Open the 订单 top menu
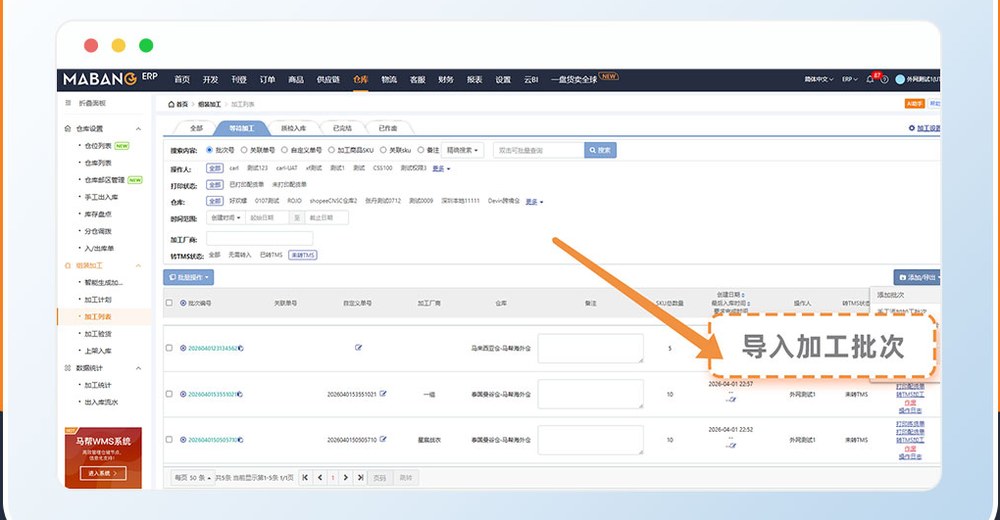This screenshot has height=520, width=1000. pyautogui.click(x=267, y=79)
